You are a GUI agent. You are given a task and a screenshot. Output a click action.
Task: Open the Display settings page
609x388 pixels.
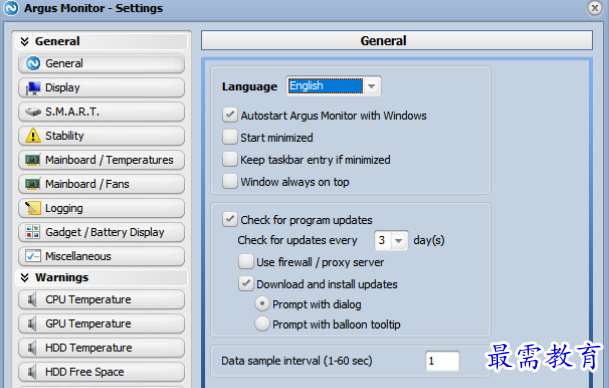point(101,87)
